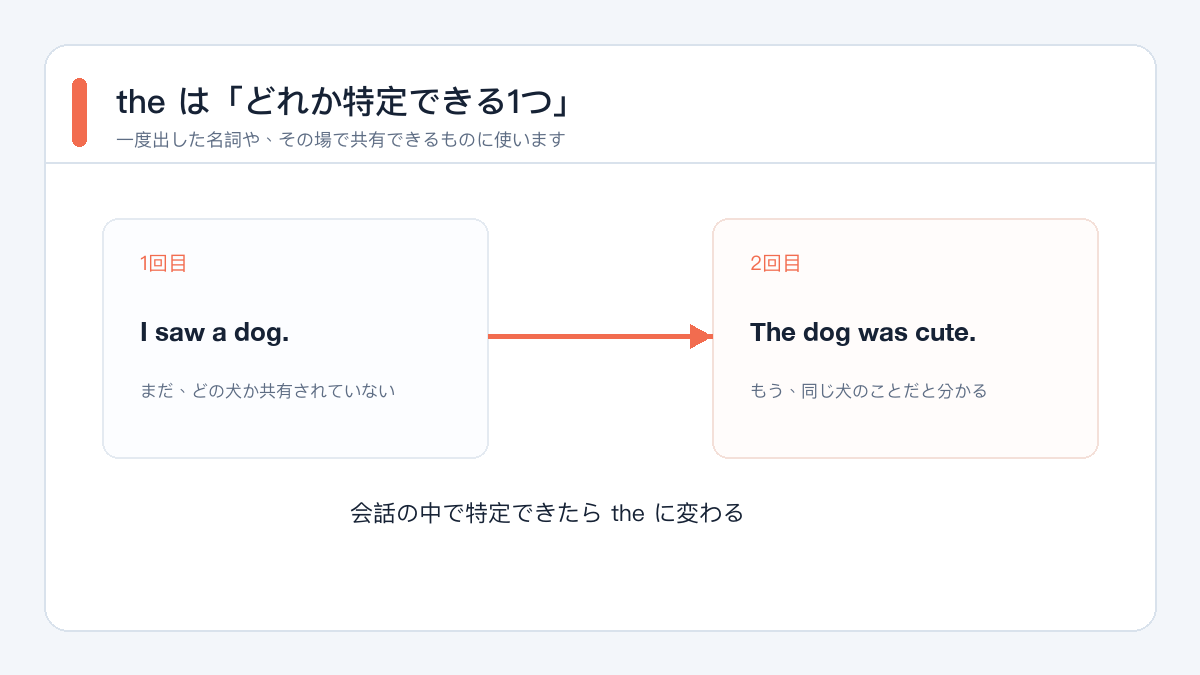This screenshot has width=1200, height=675.
Task: Select the sentence "I saw a dog."
Action: click(214, 333)
